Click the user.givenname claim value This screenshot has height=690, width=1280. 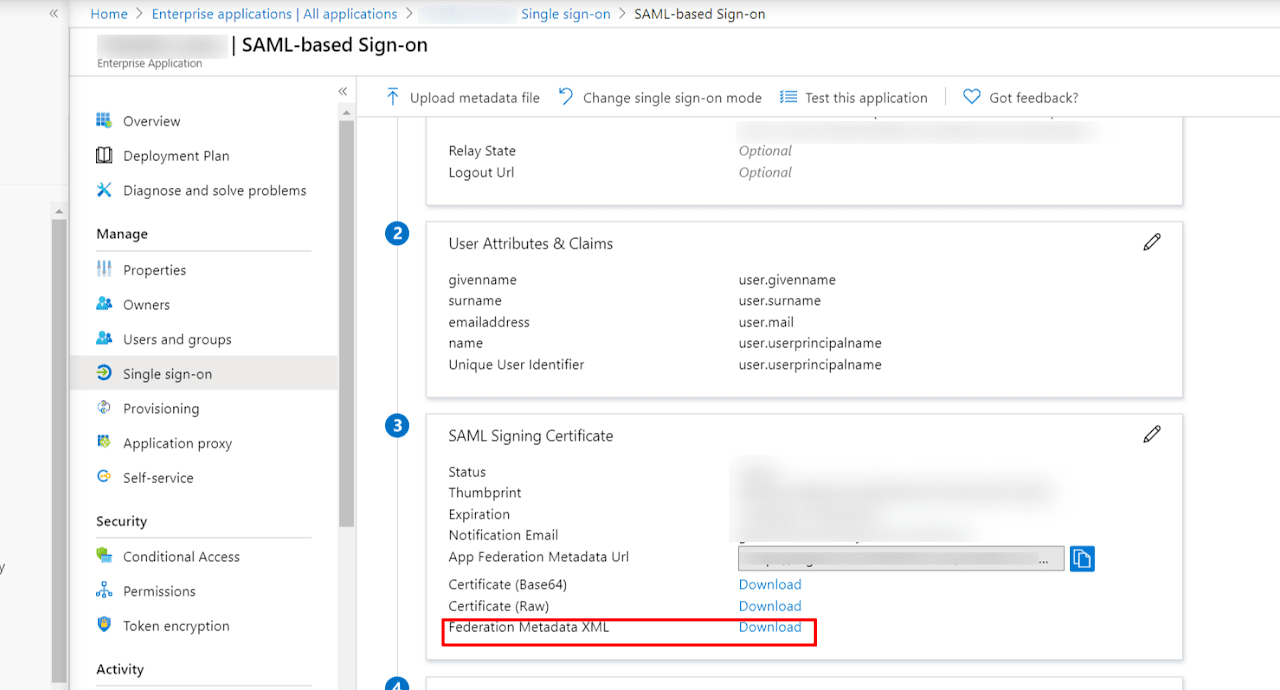click(x=787, y=280)
